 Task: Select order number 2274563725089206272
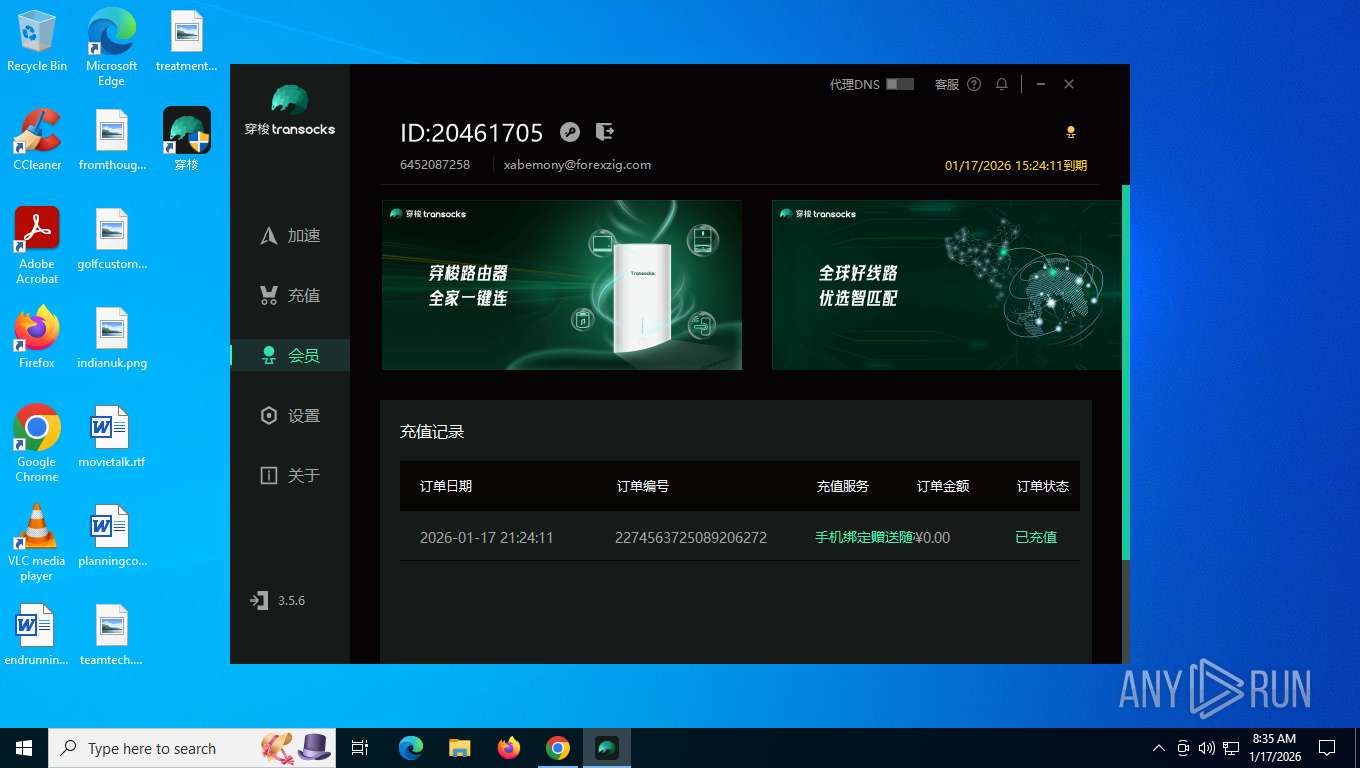click(691, 538)
